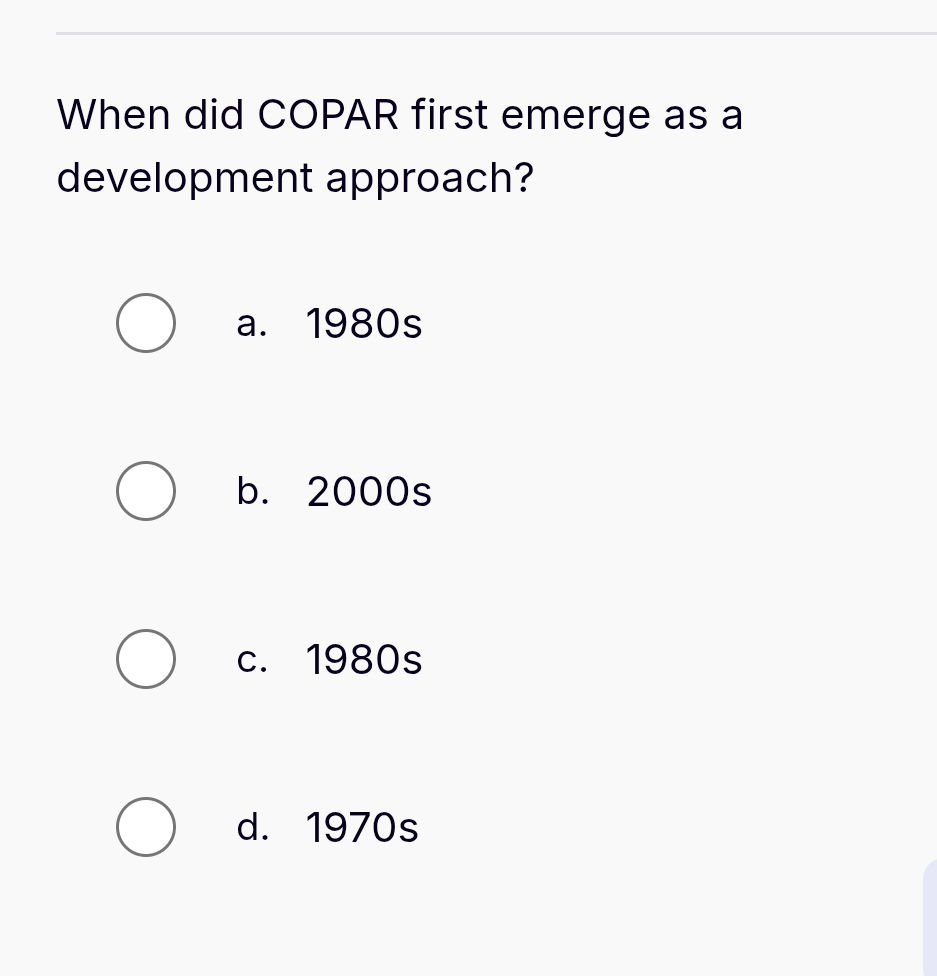Click the horizontal divider line above the question
The image size is (937, 976).
[x=496, y=33]
